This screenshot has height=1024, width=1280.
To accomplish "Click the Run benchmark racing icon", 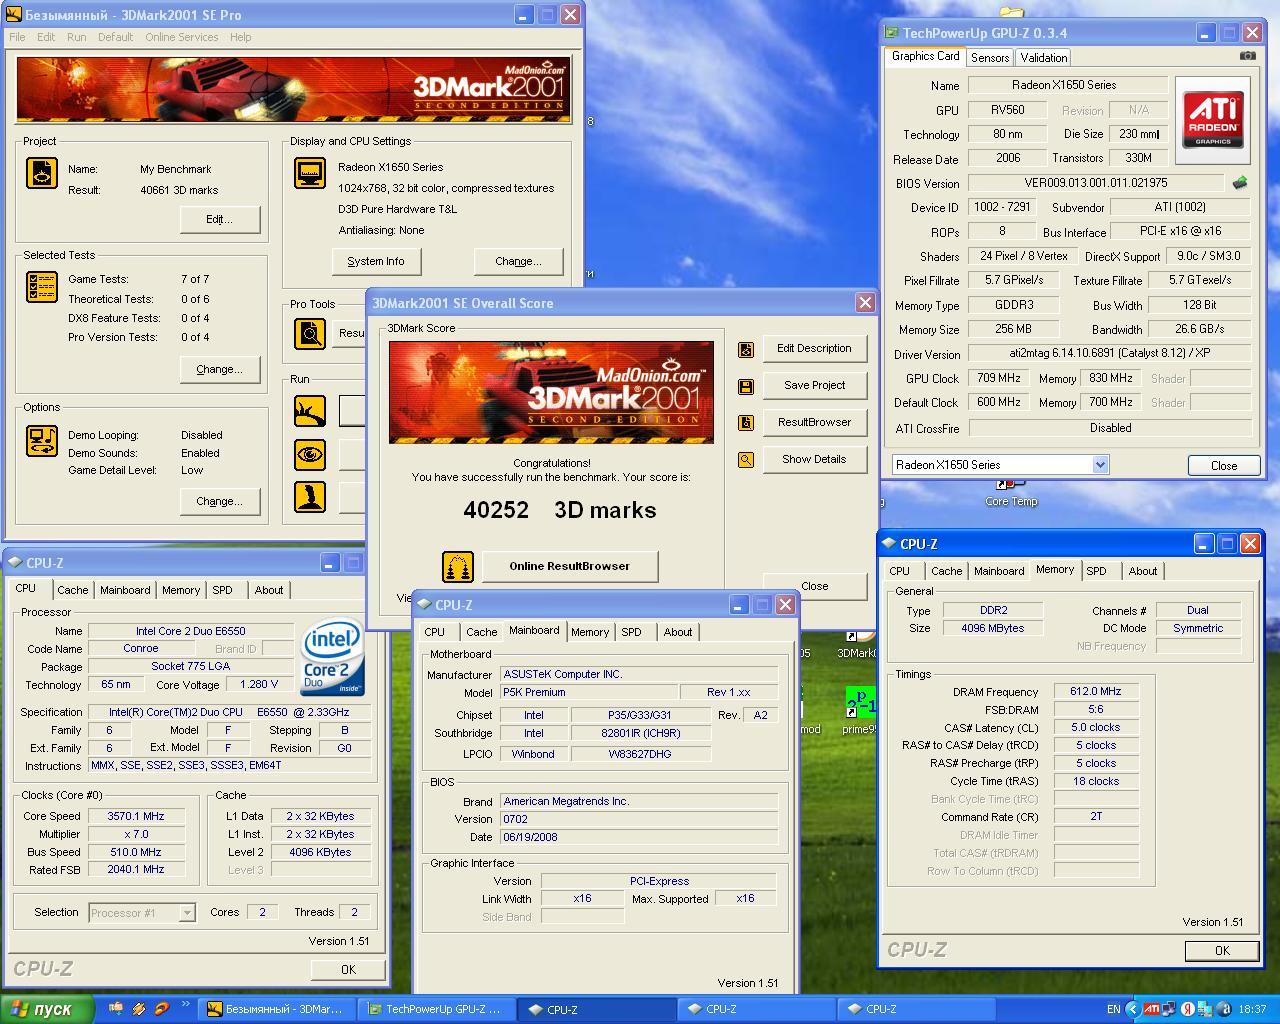I will coord(310,410).
